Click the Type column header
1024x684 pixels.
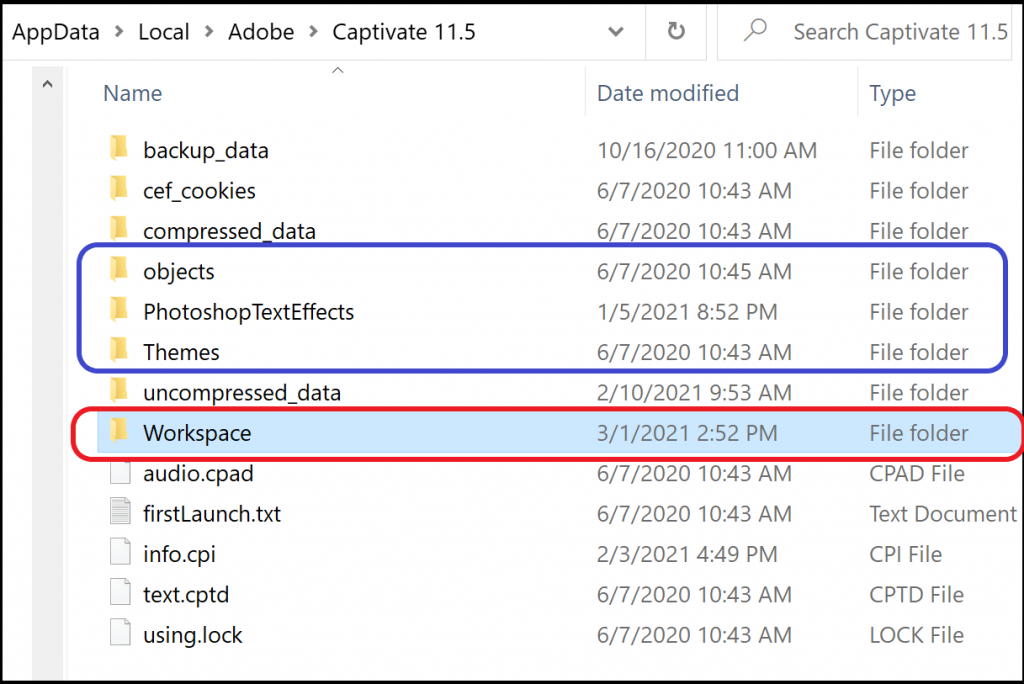(892, 93)
